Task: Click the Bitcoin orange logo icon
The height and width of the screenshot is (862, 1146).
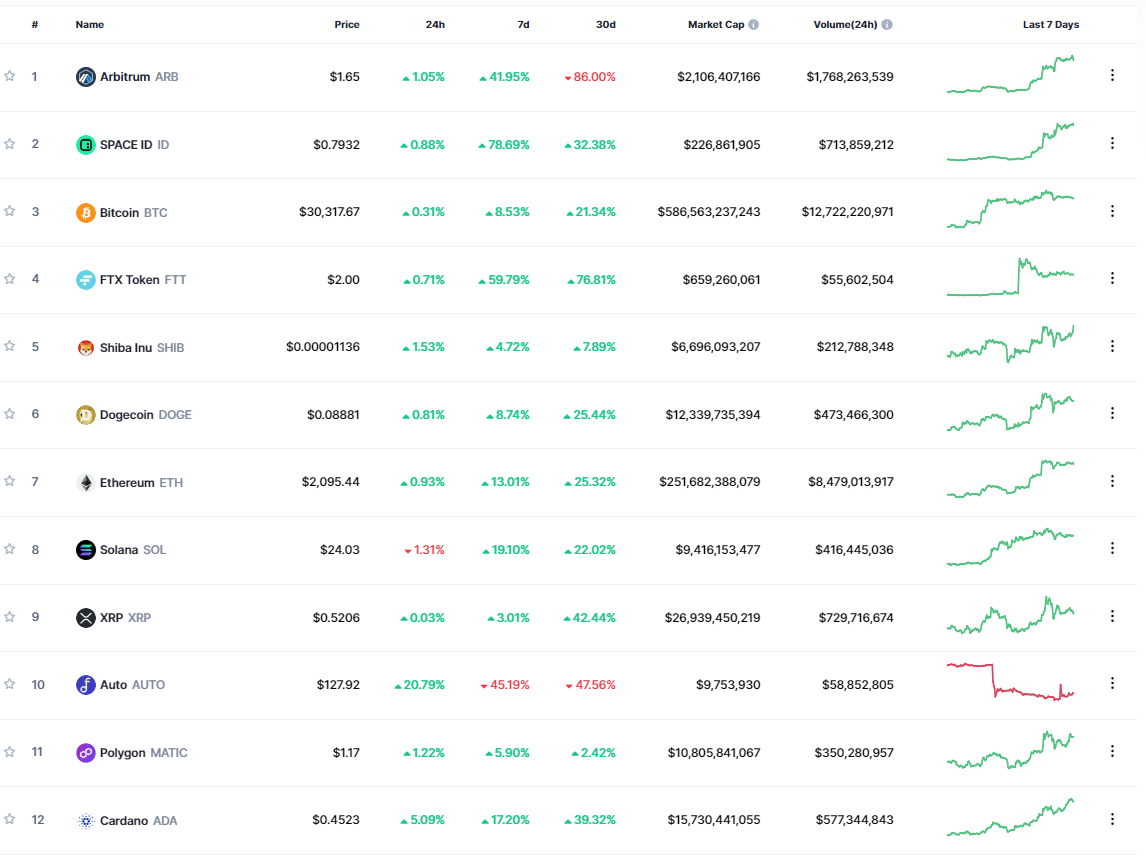Action: 86,213
